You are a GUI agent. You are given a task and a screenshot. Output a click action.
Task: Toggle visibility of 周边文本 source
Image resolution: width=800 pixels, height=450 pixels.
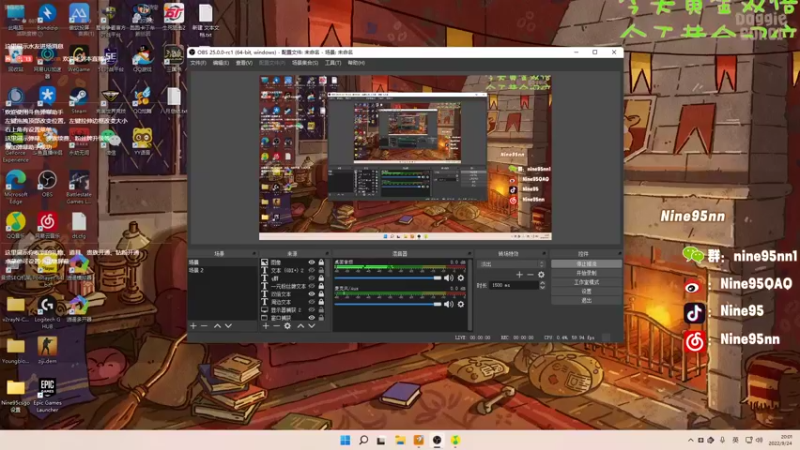(x=311, y=302)
